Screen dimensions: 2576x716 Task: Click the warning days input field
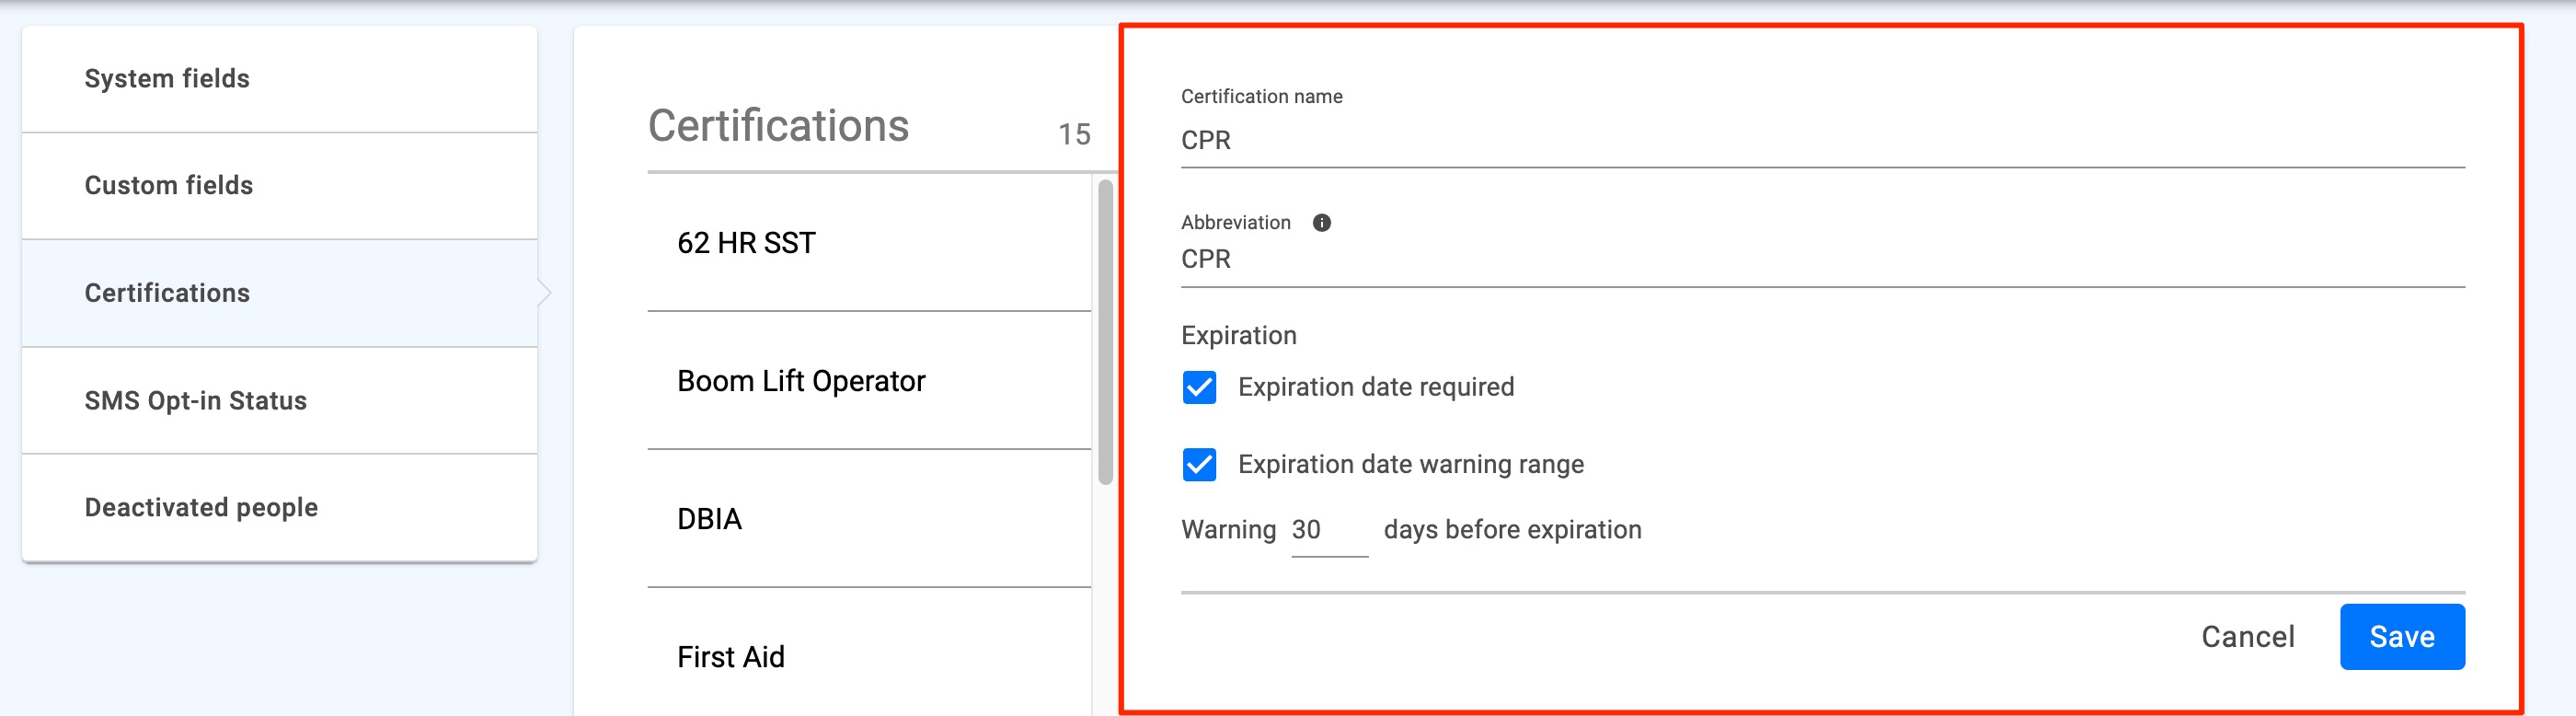[1329, 530]
